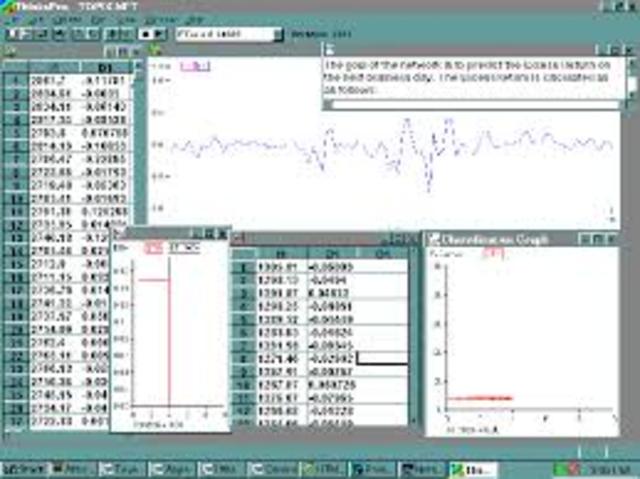Click the left data table's window icon
The height and width of the screenshot is (479, 640).
[10, 51]
